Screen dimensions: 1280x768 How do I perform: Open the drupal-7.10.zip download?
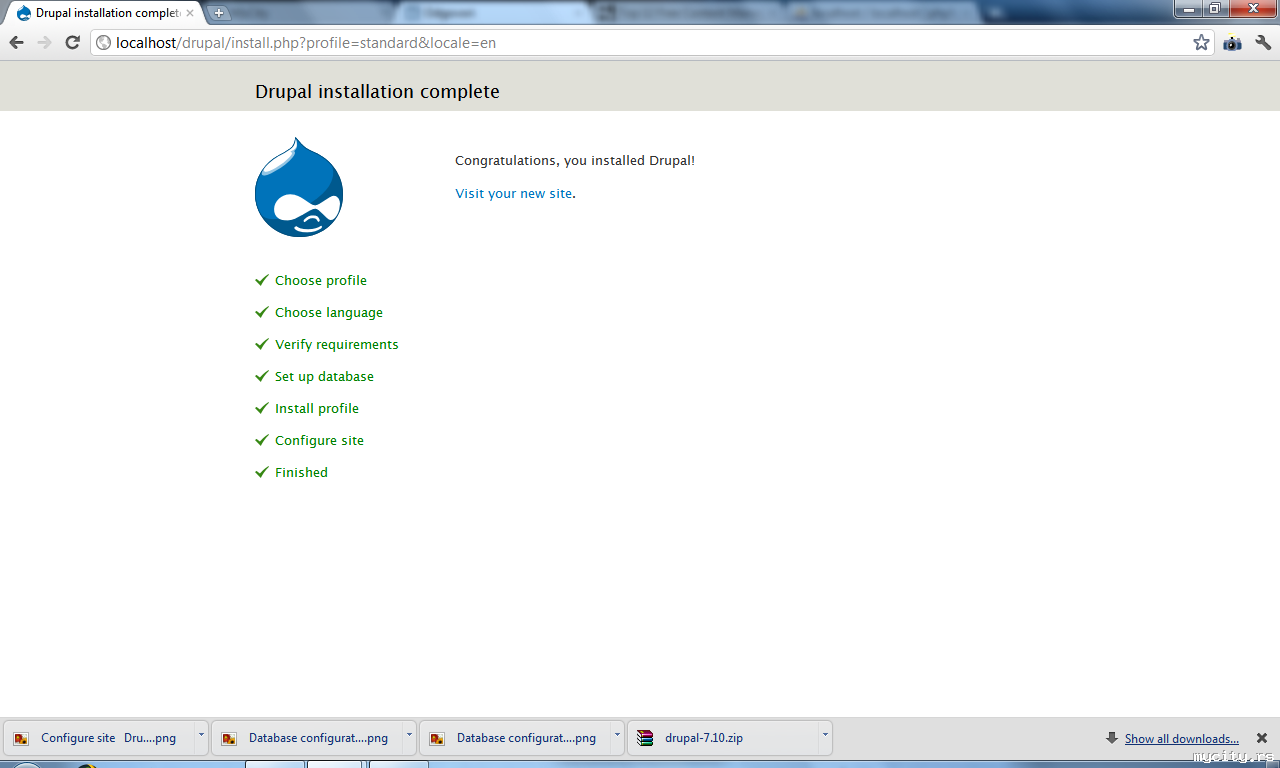(722, 738)
